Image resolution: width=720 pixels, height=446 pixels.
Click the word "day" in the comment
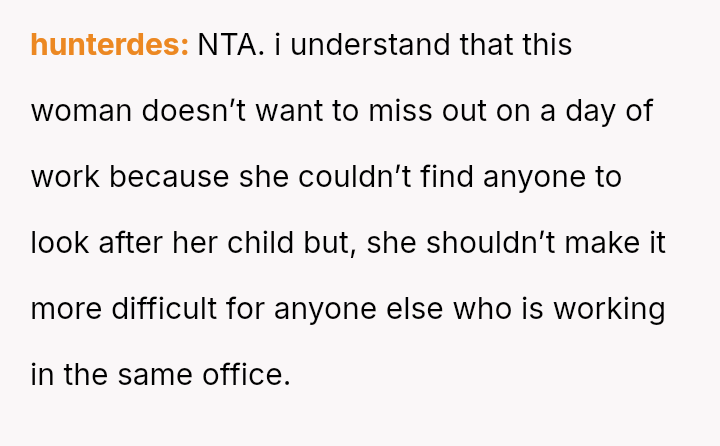click(x=590, y=111)
